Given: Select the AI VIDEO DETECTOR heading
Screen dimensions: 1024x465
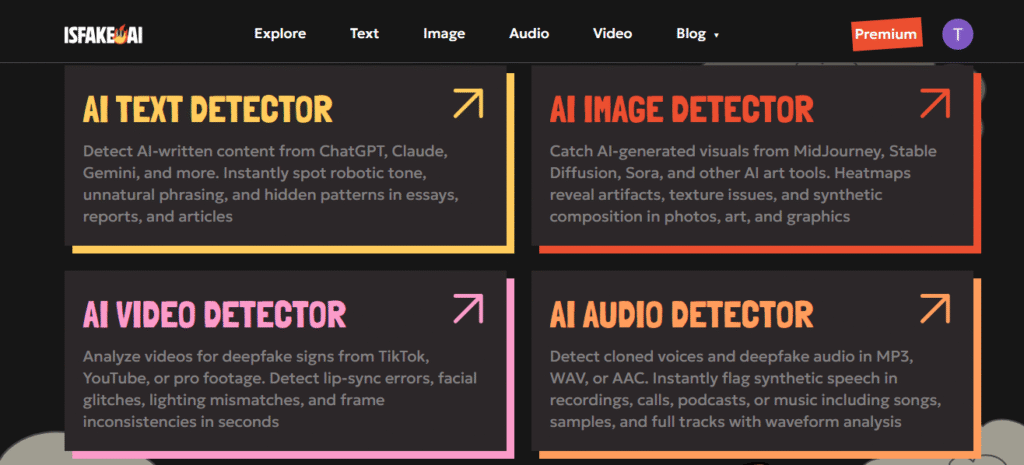Looking at the screenshot, I should click(x=214, y=314).
